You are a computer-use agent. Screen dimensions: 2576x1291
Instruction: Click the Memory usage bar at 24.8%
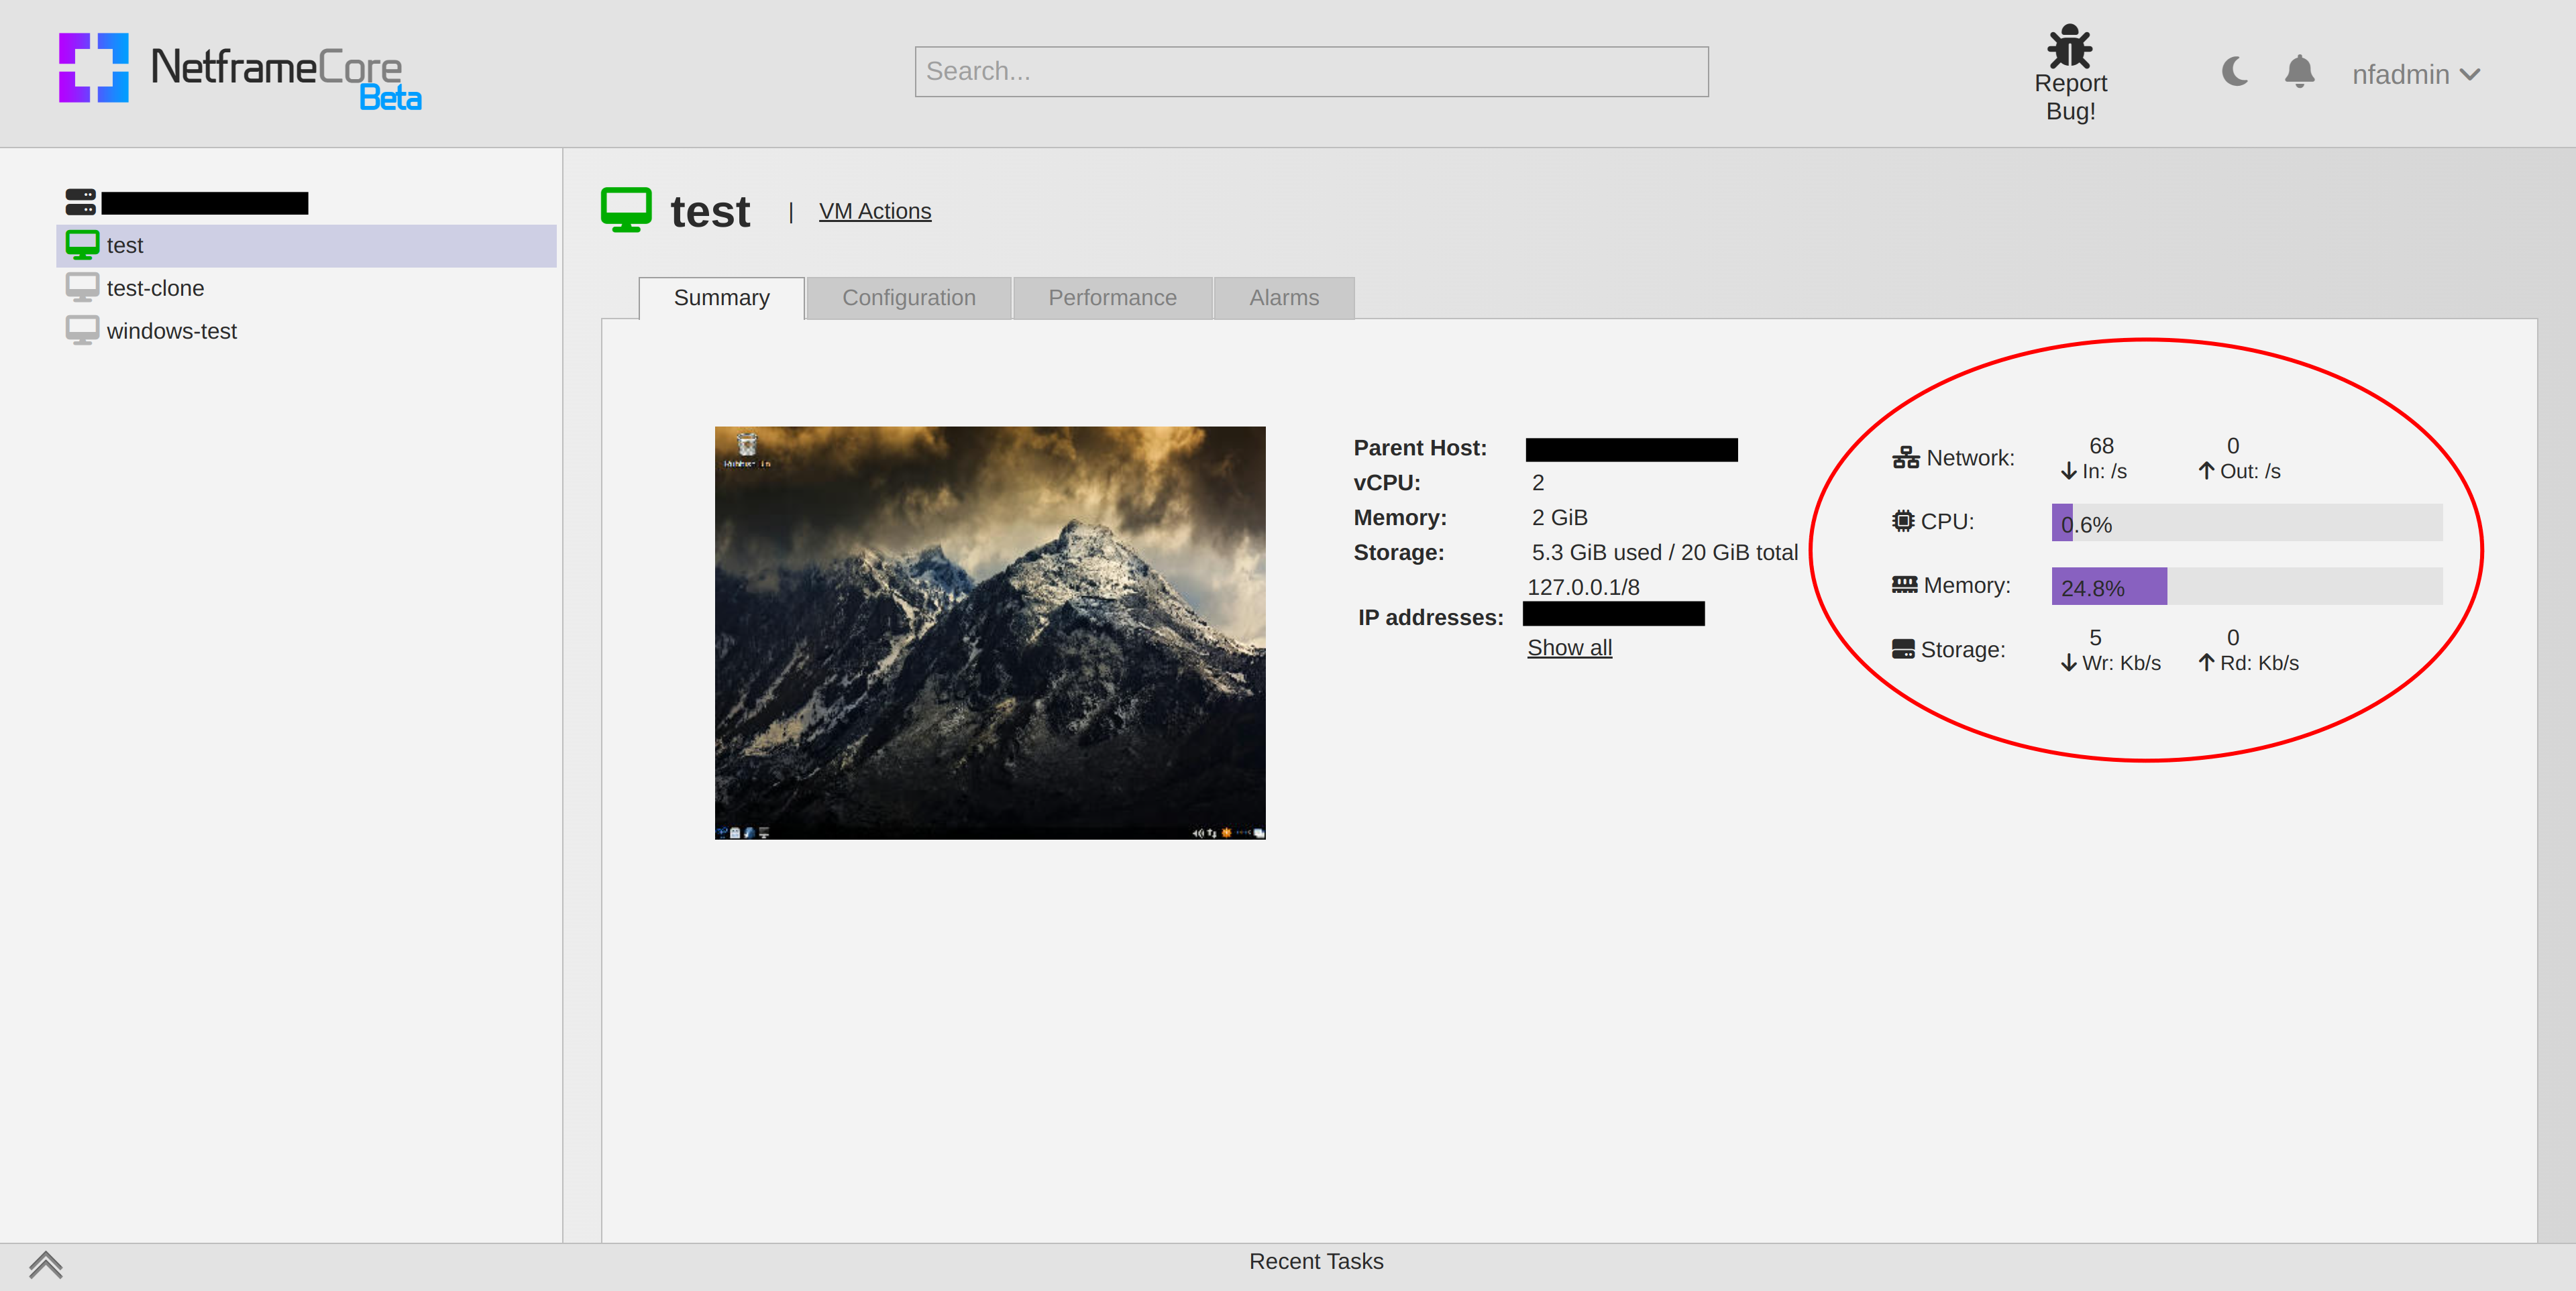2246,587
